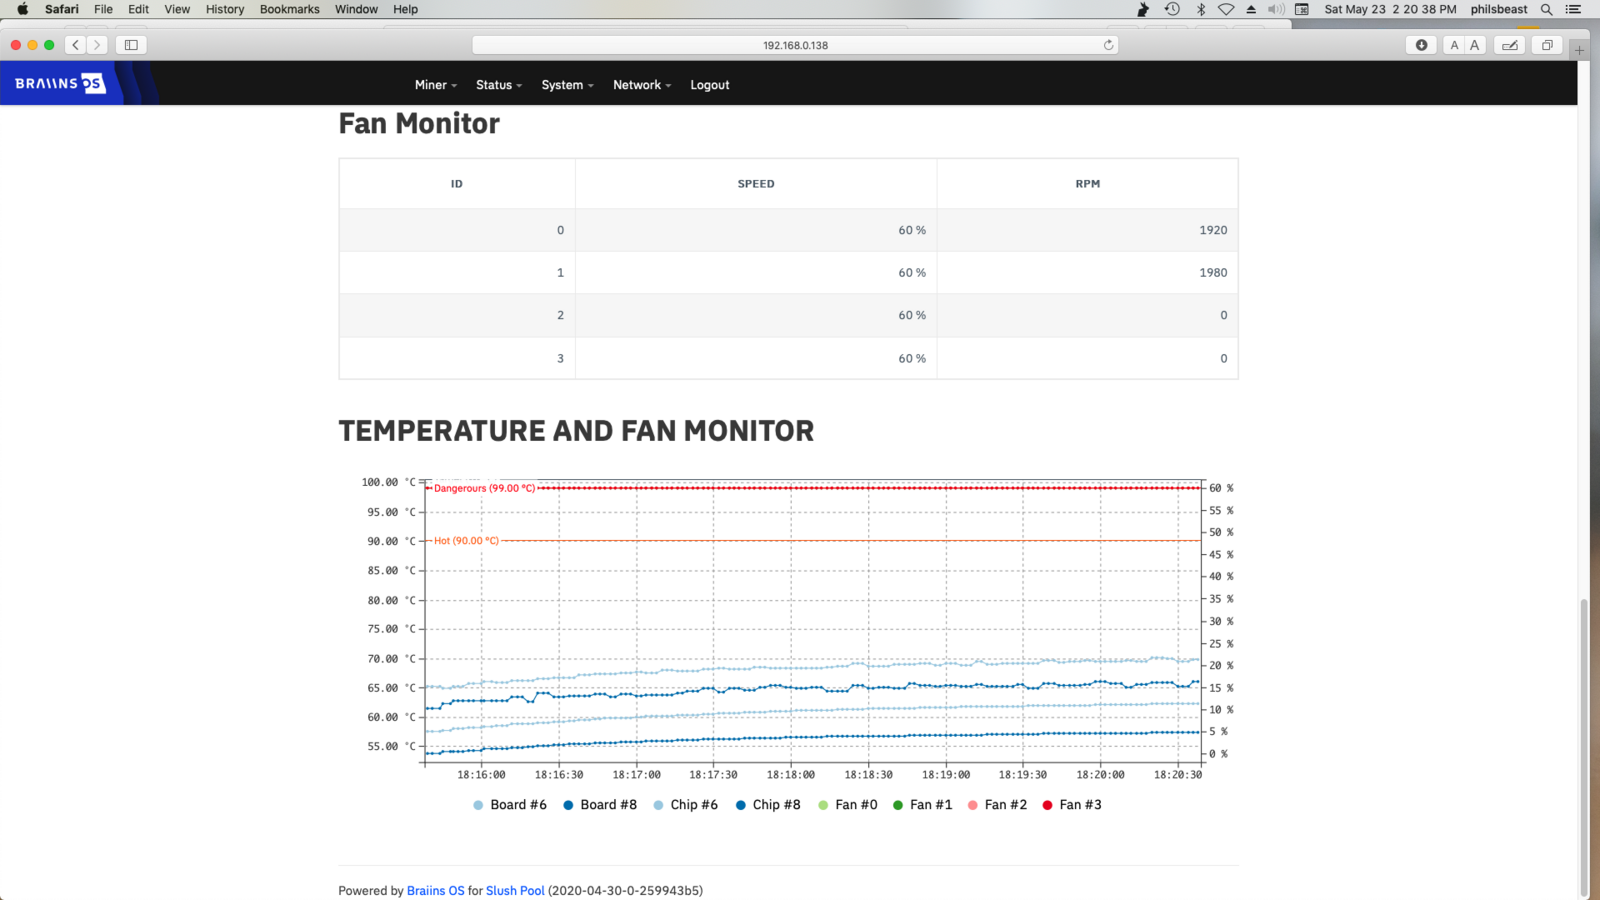Open Safari application menu
Image resolution: width=1600 pixels, height=900 pixels.
(x=62, y=9)
